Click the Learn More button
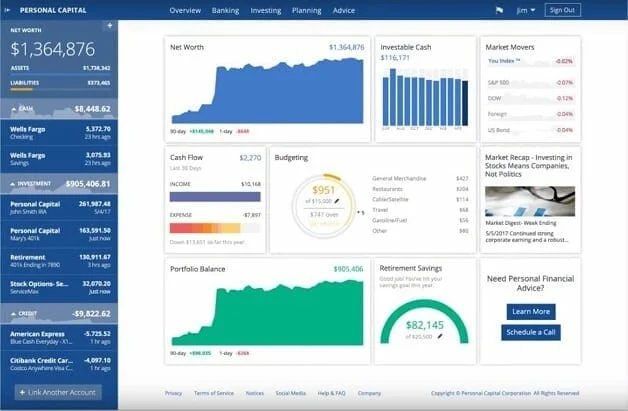 531,312
